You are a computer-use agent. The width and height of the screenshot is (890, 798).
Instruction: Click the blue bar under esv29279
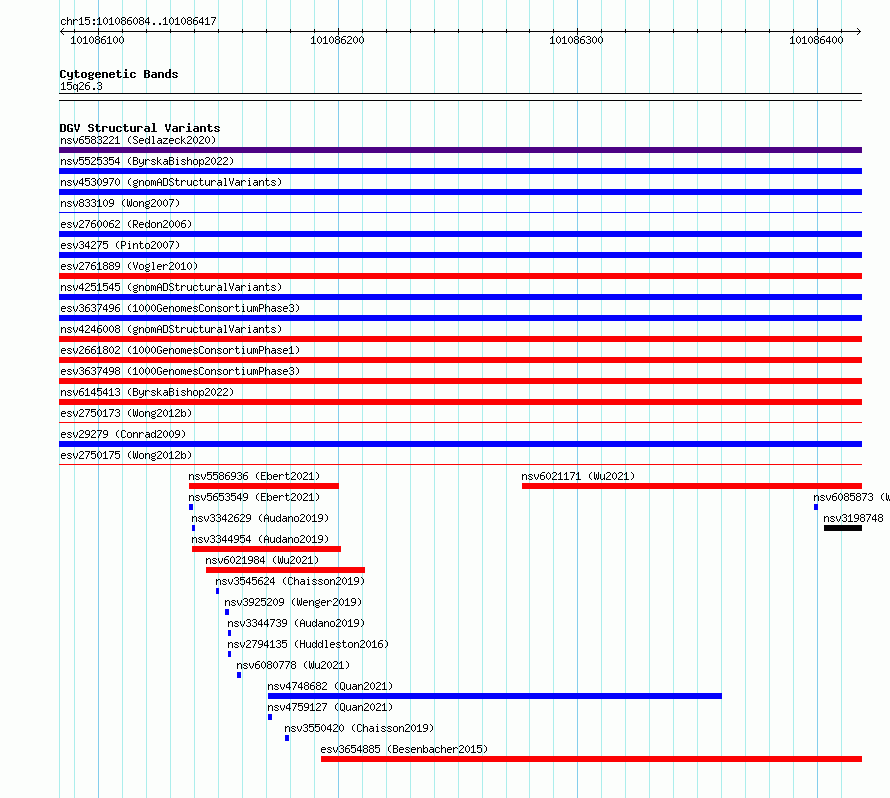pyautogui.click(x=460, y=444)
